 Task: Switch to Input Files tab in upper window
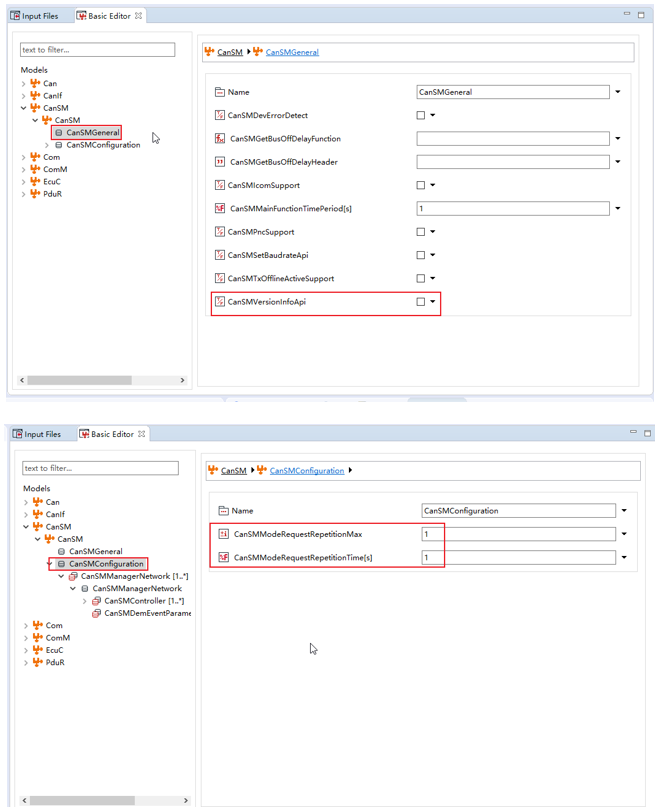click(x=35, y=16)
